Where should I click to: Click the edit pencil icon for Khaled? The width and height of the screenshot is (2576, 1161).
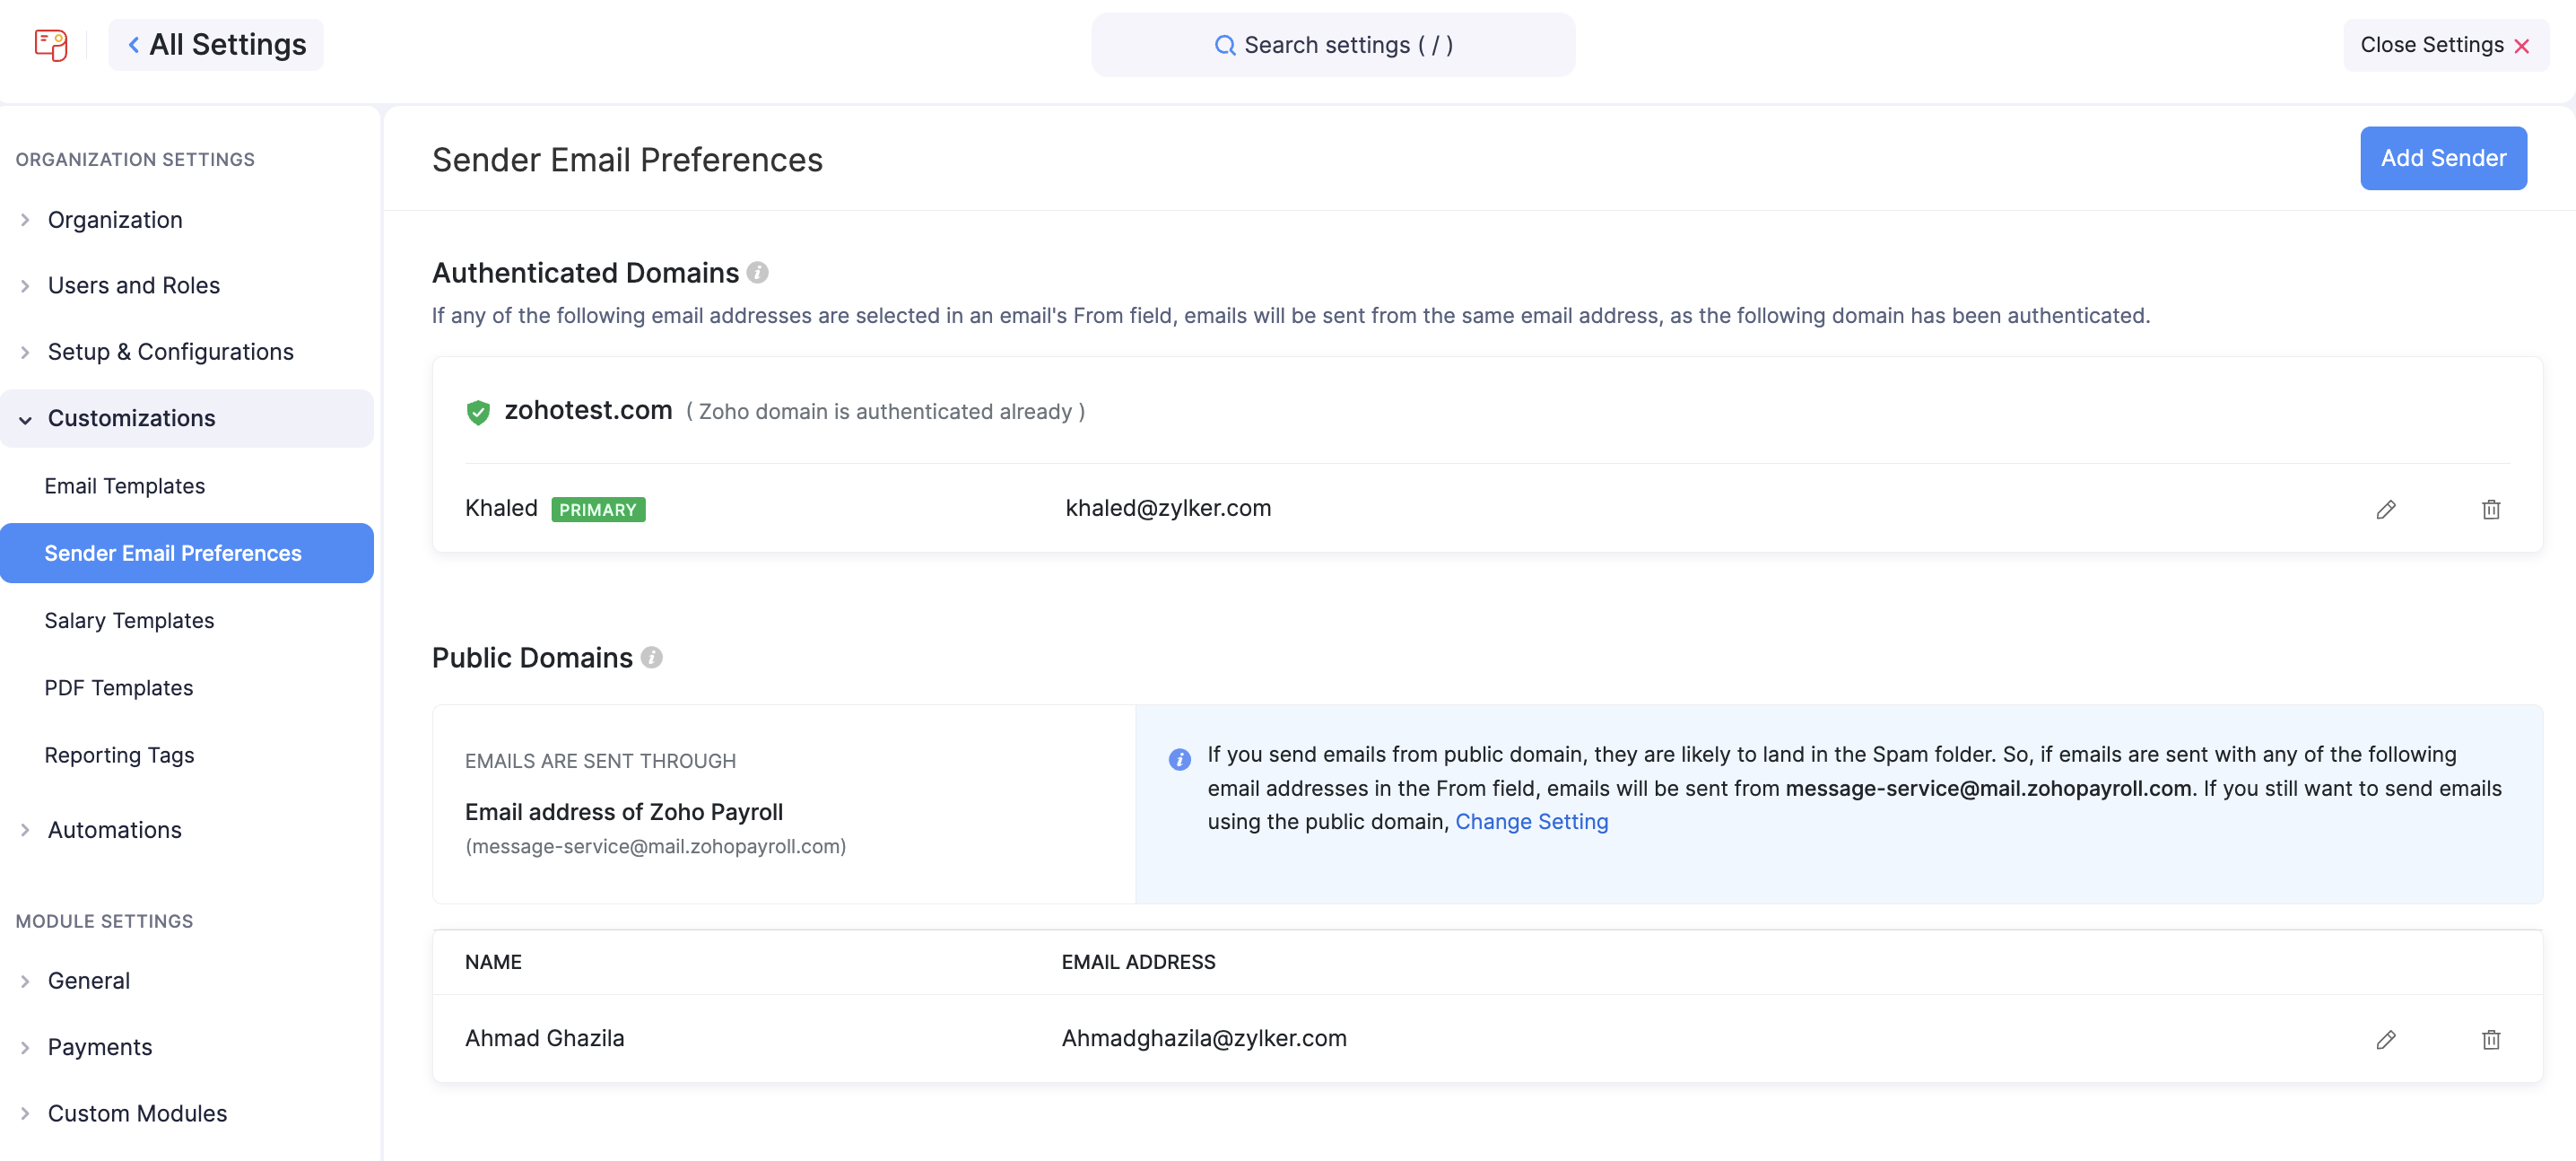coord(2387,509)
